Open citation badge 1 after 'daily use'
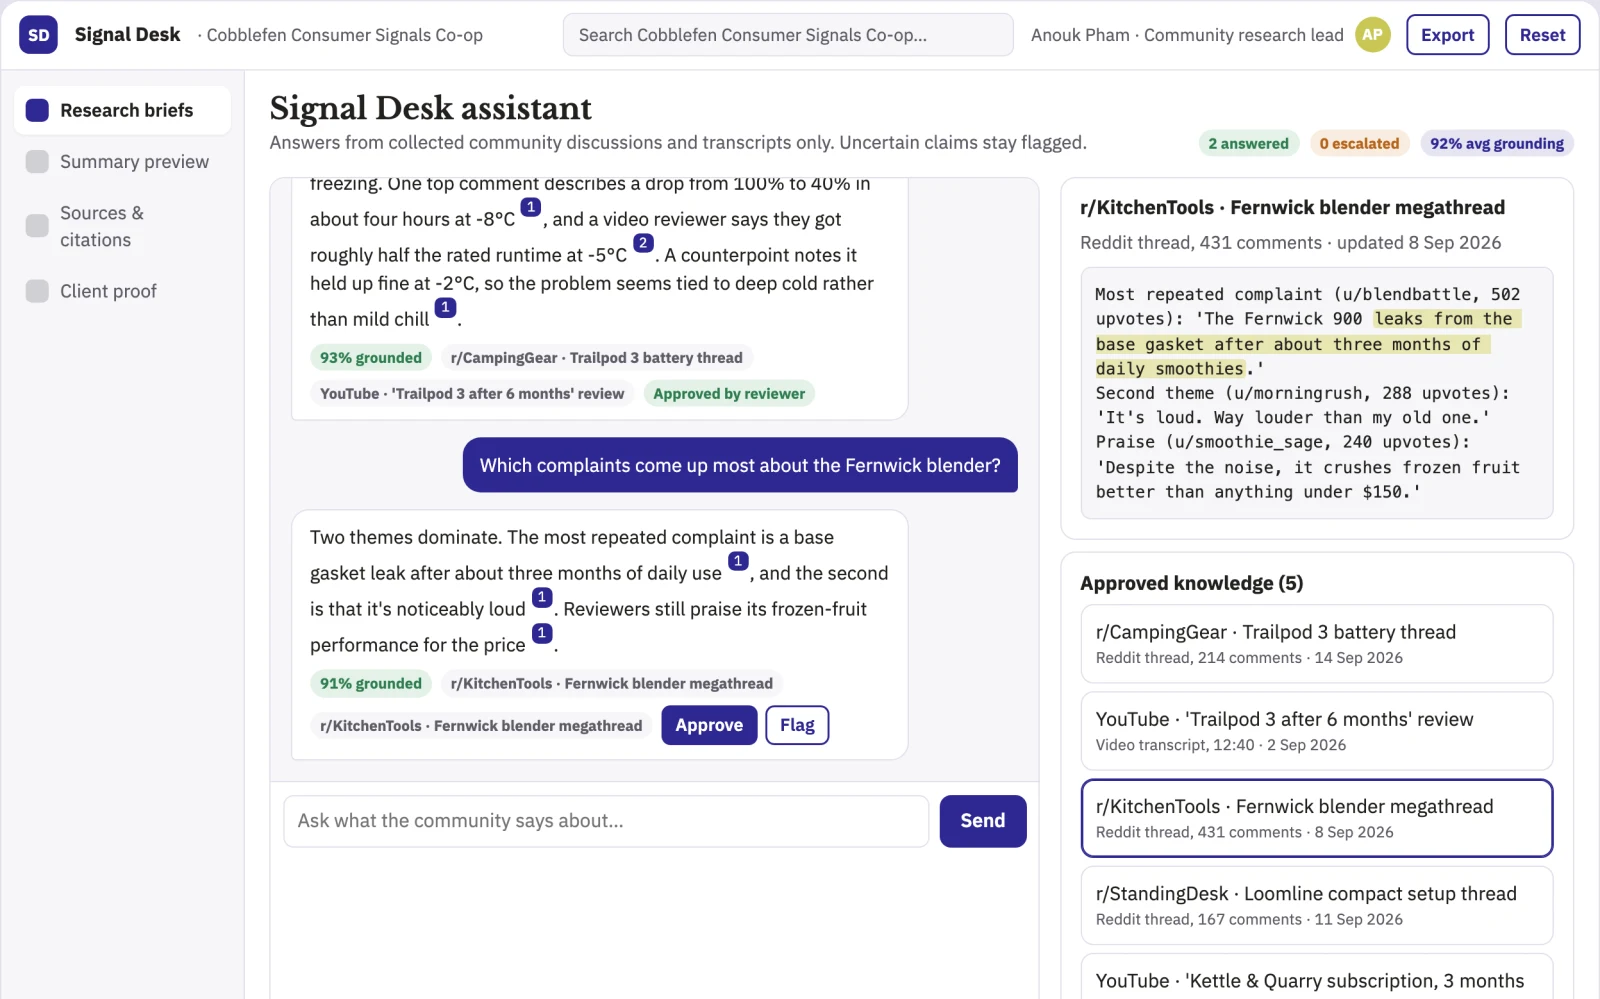The image size is (1600, 999). pyautogui.click(x=738, y=561)
